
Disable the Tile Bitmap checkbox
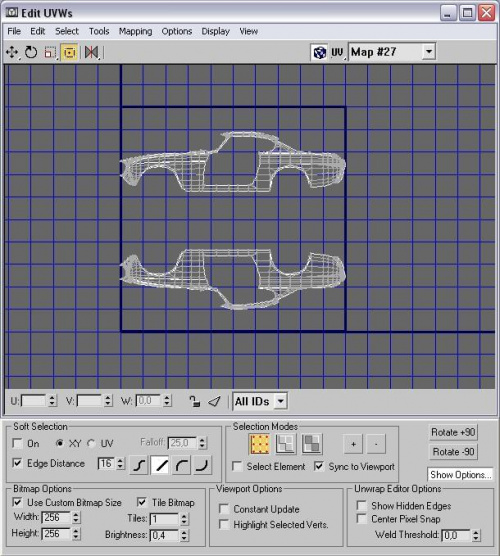(141, 502)
